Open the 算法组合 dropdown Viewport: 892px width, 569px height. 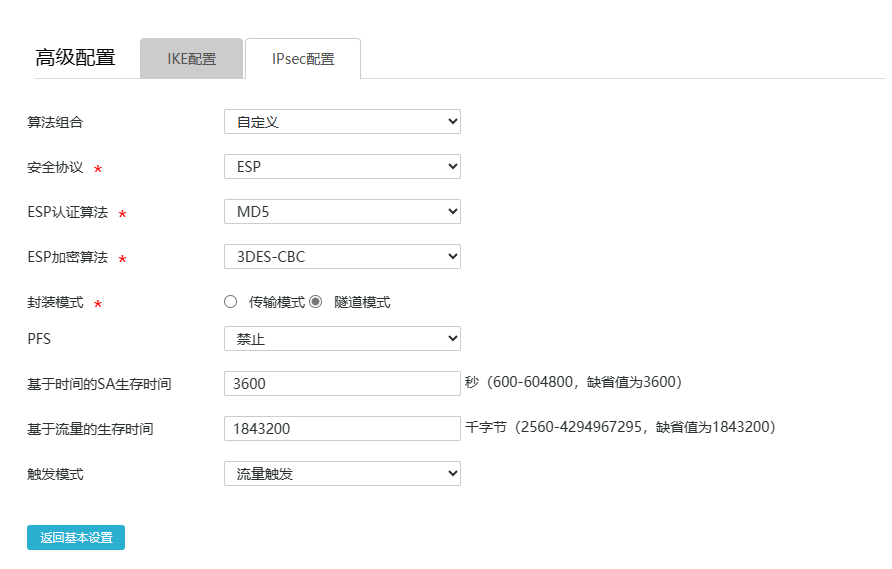(x=342, y=122)
